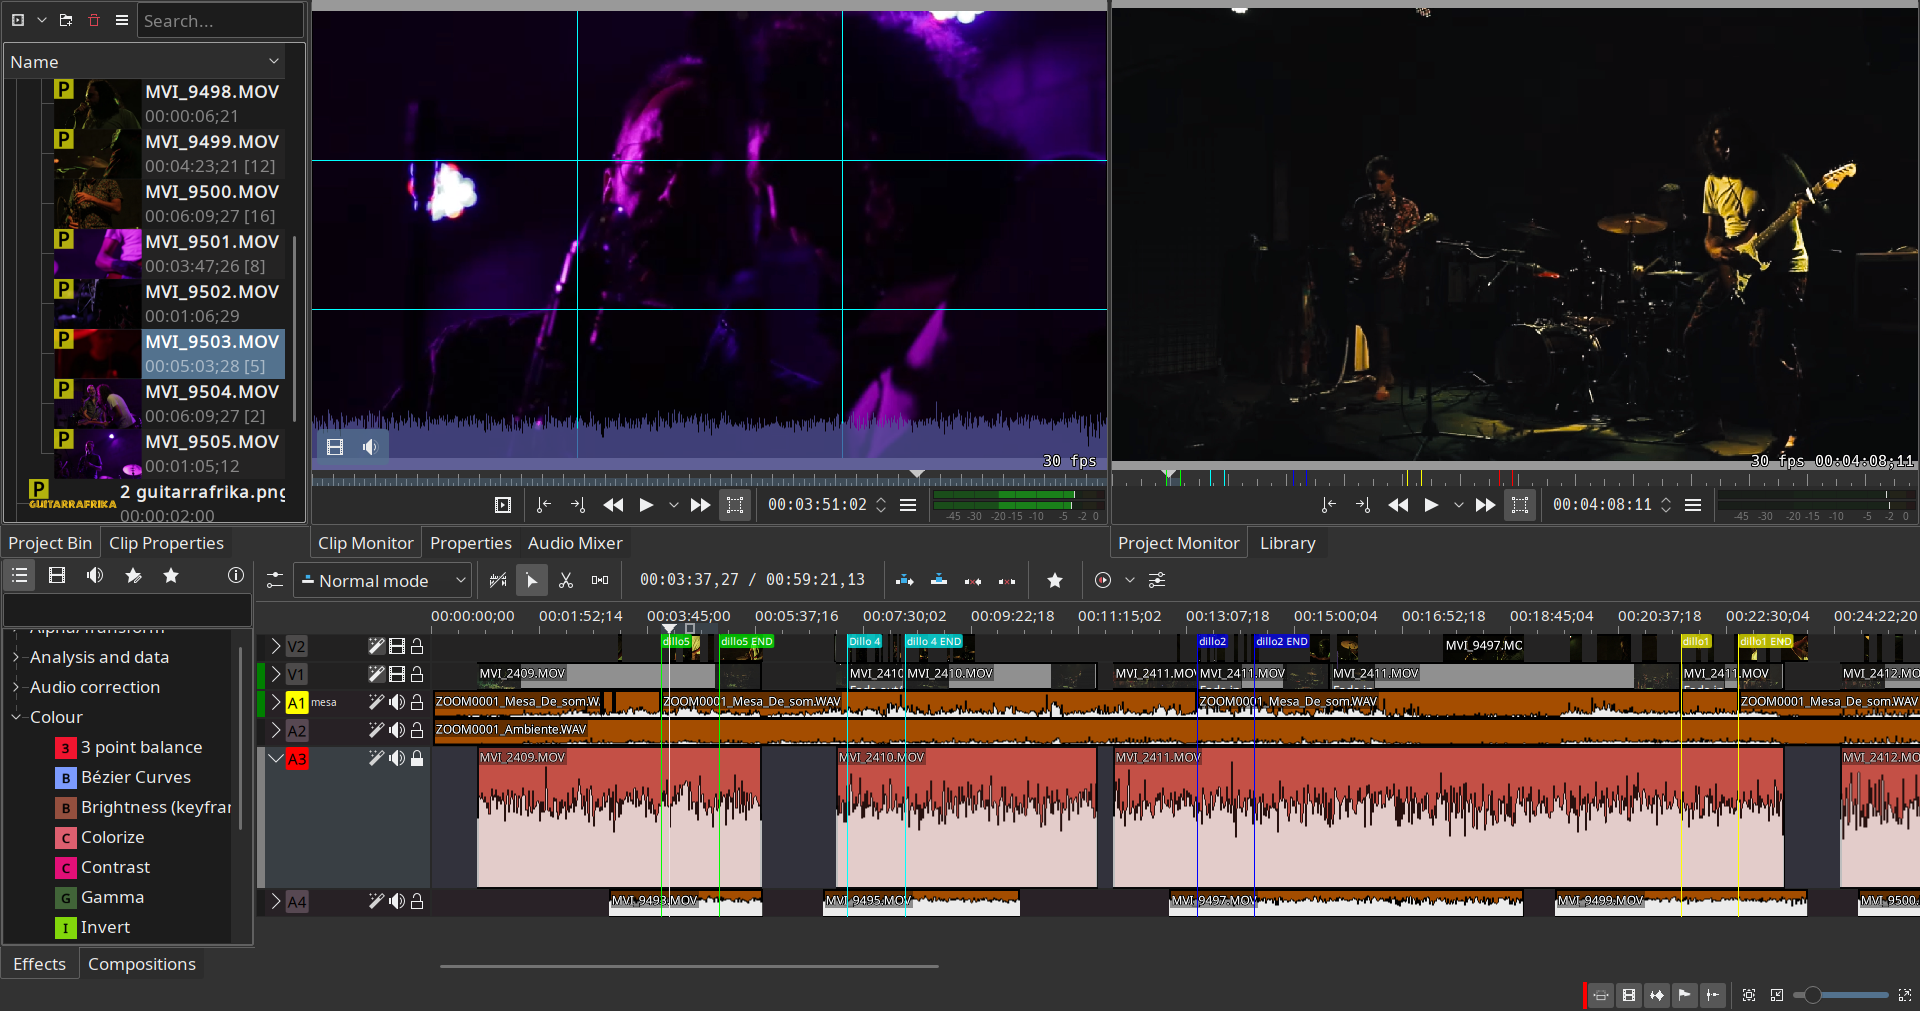Select the Bézier Curves effect
Viewport: 1920px width, 1011px height.
pyautogui.click(x=135, y=777)
